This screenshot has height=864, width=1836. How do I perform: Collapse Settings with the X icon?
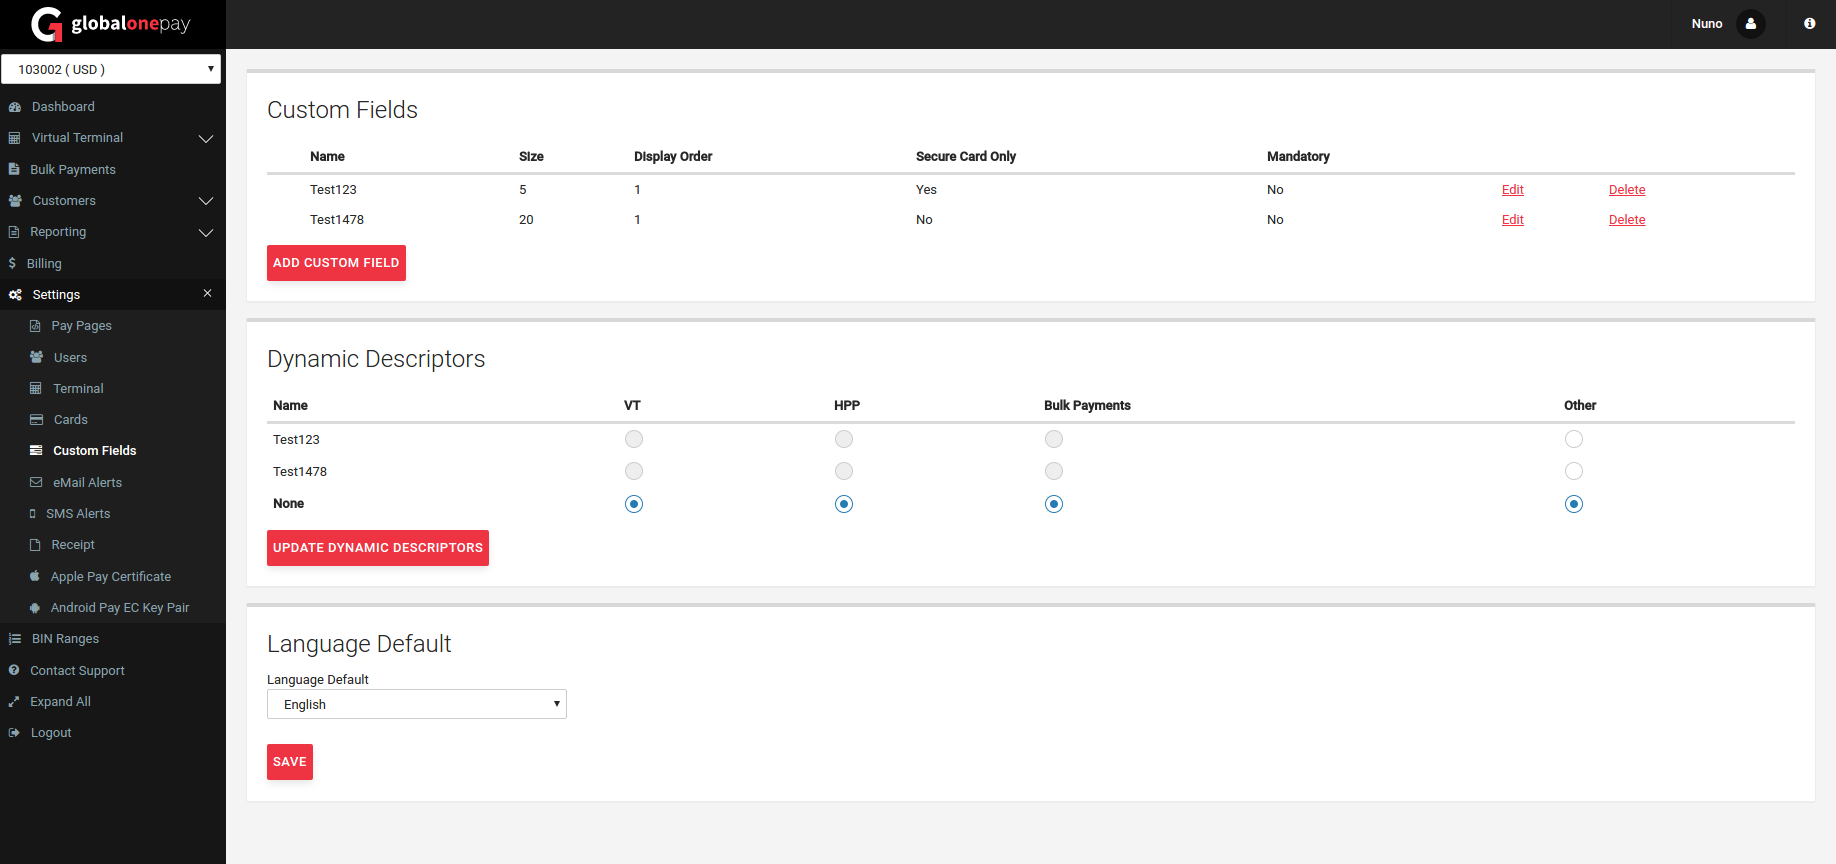(207, 294)
